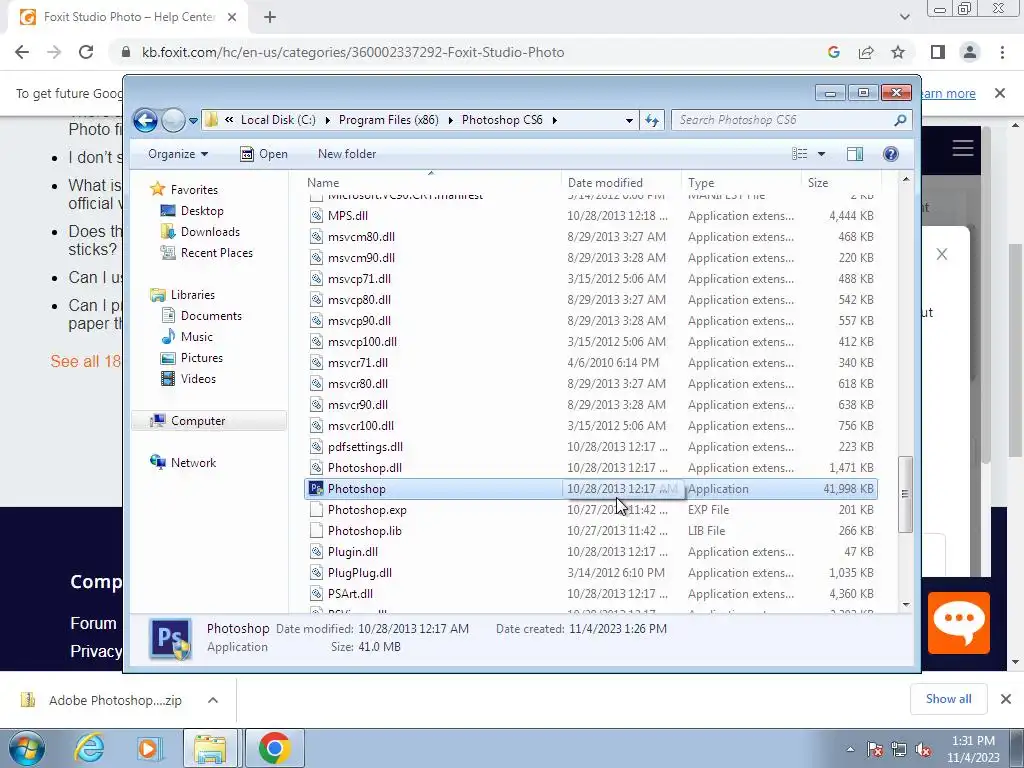
Task: Click the Explorer Forward navigation arrow
Action: [173, 120]
